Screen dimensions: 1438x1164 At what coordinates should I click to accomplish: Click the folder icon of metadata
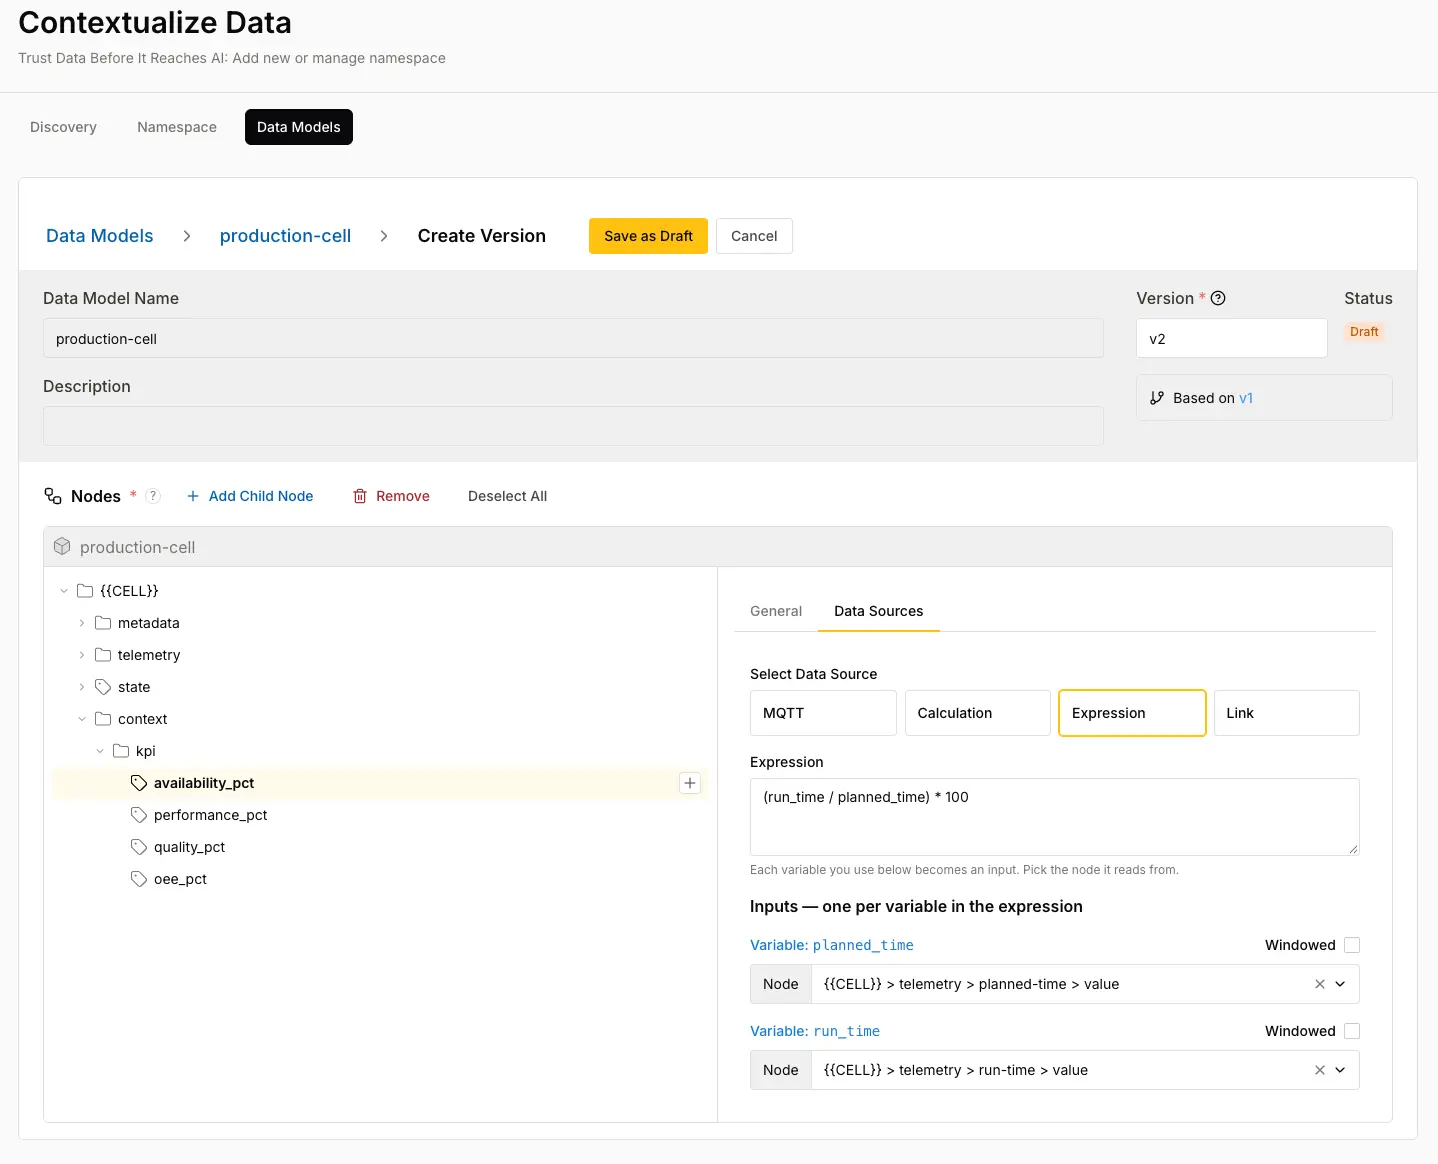pyautogui.click(x=103, y=623)
